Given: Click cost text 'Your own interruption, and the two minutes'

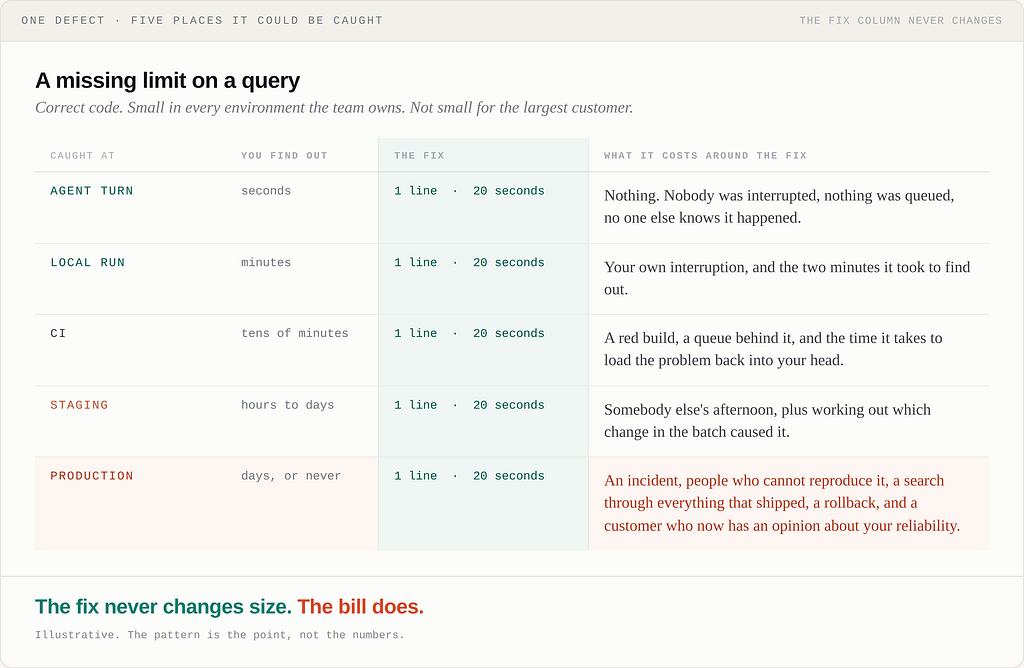Looking at the screenshot, I should pos(787,278).
